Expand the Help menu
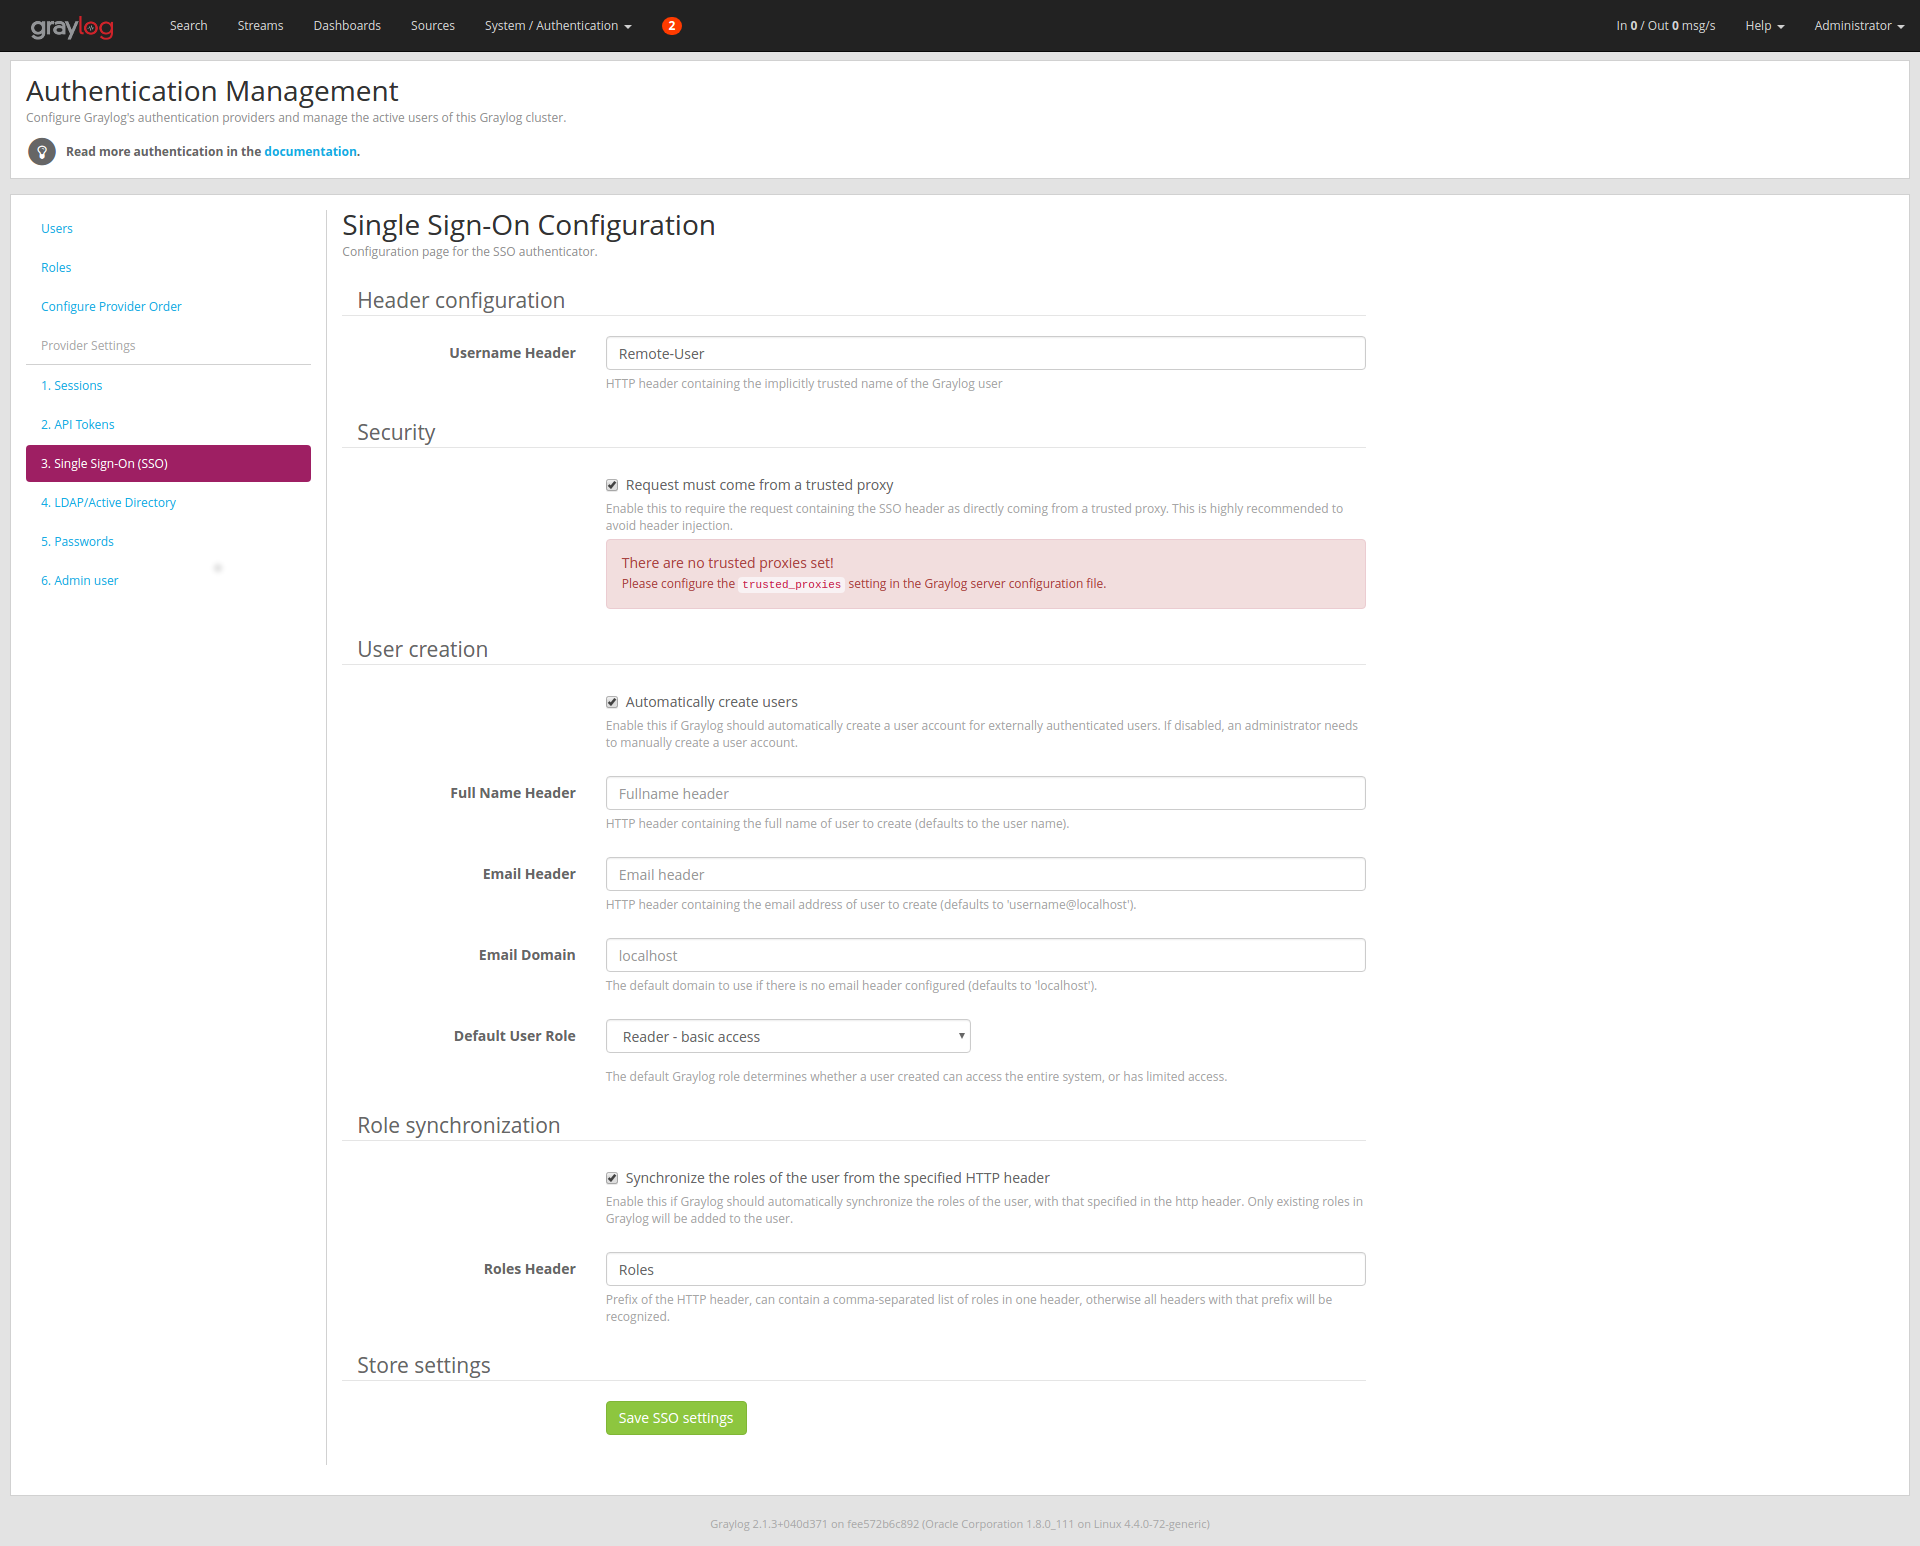 pos(1764,26)
